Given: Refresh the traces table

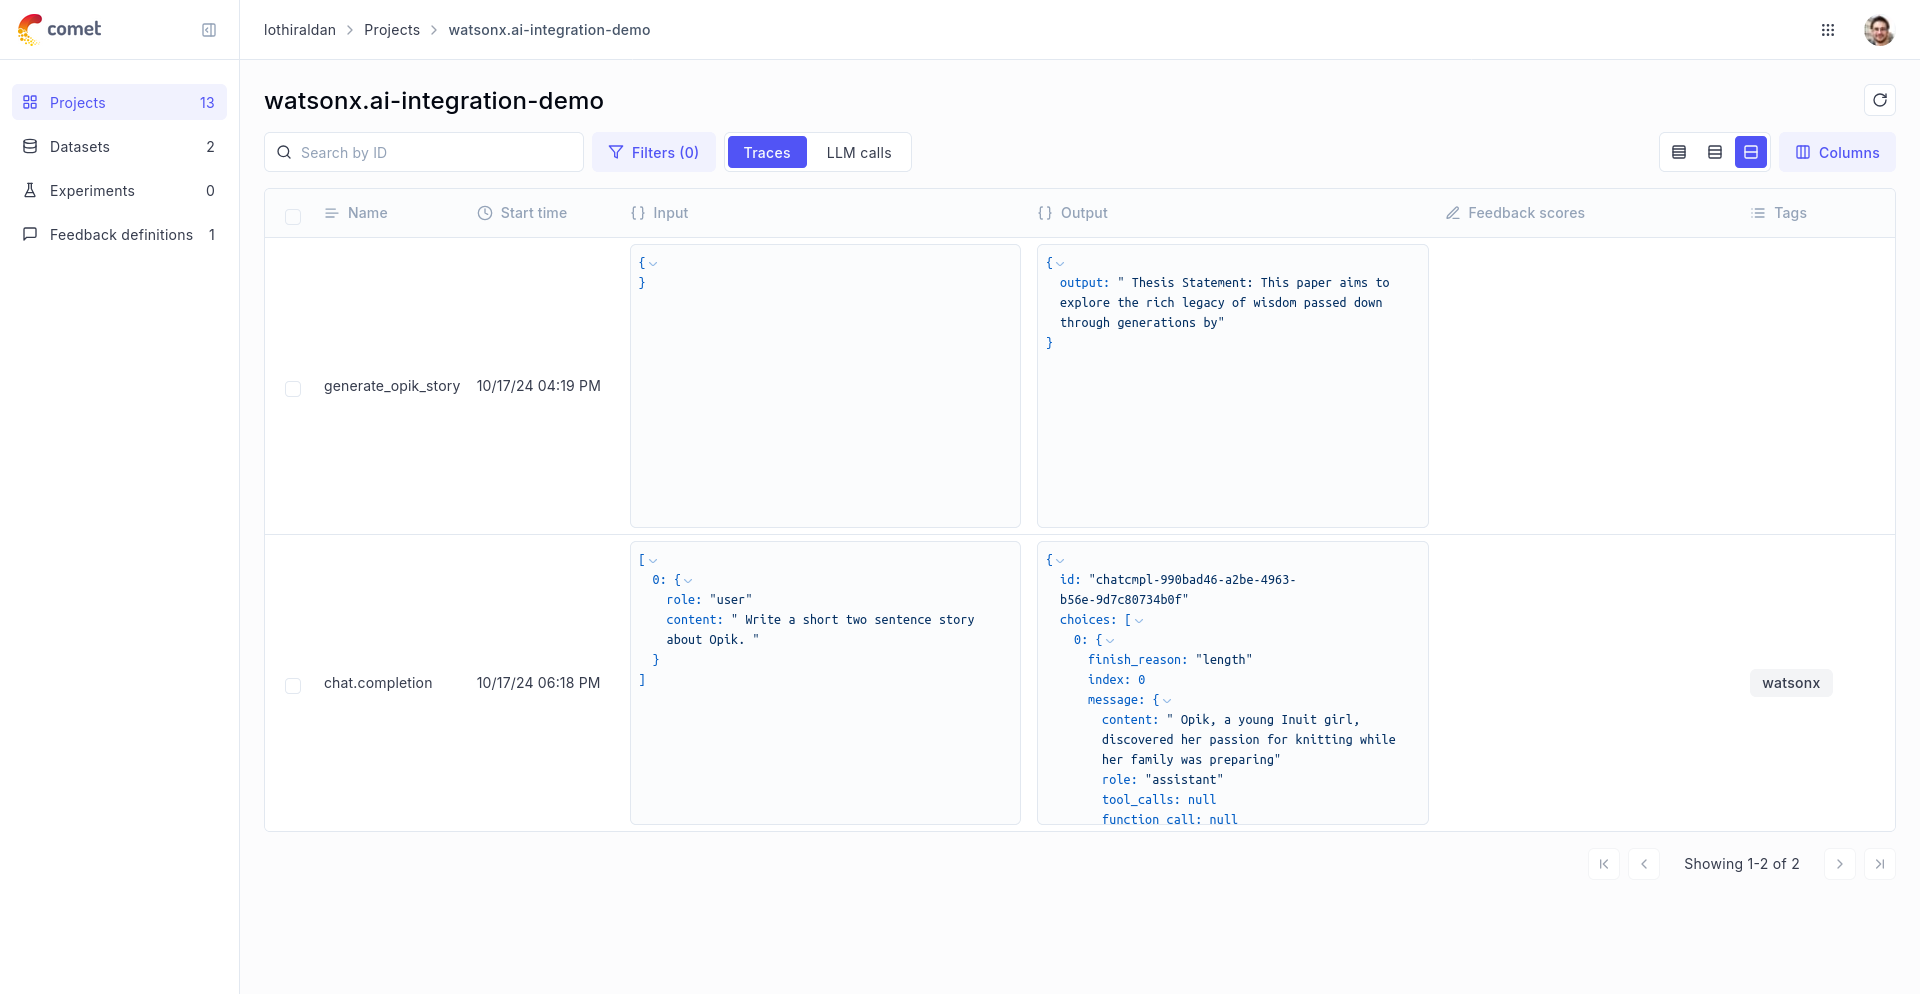Looking at the screenshot, I should pyautogui.click(x=1880, y=100).
